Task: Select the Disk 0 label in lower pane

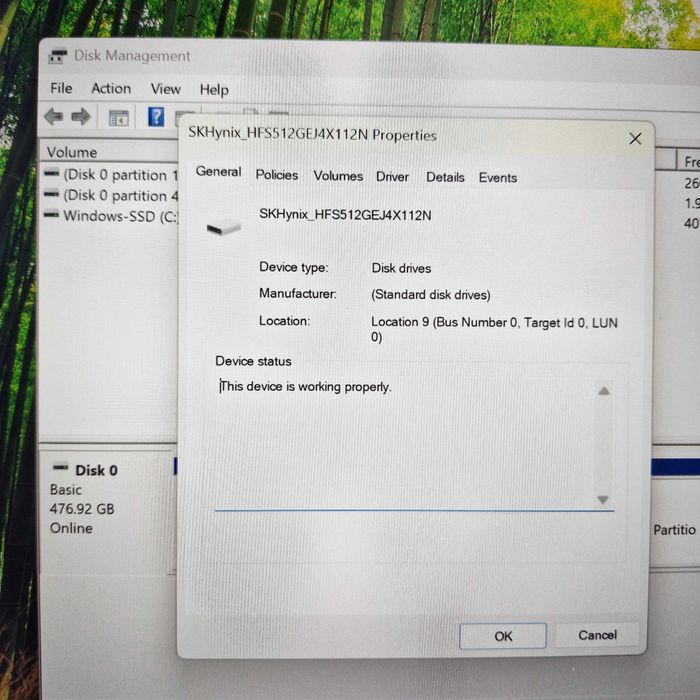Action: click(96, 470)
